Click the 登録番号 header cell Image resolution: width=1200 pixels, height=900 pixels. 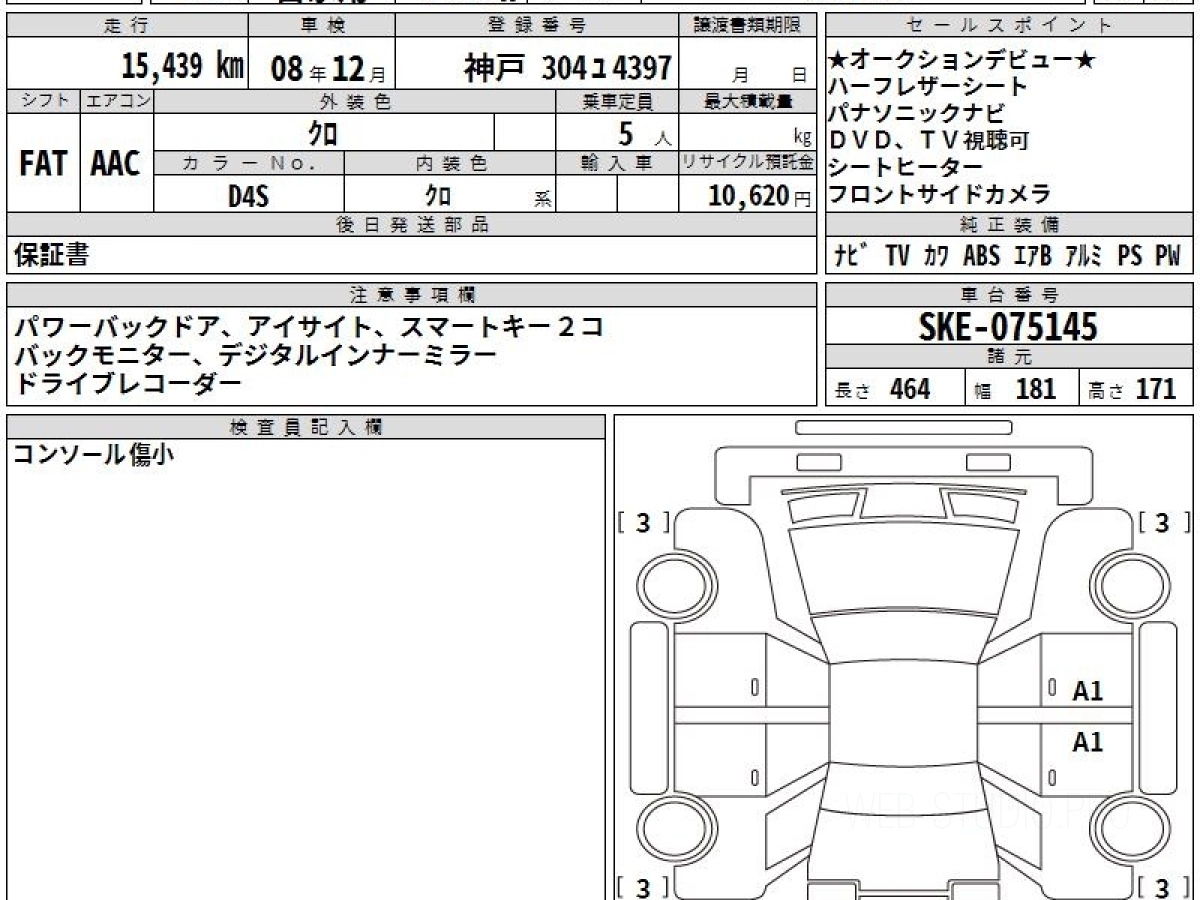tap(537, 26)
